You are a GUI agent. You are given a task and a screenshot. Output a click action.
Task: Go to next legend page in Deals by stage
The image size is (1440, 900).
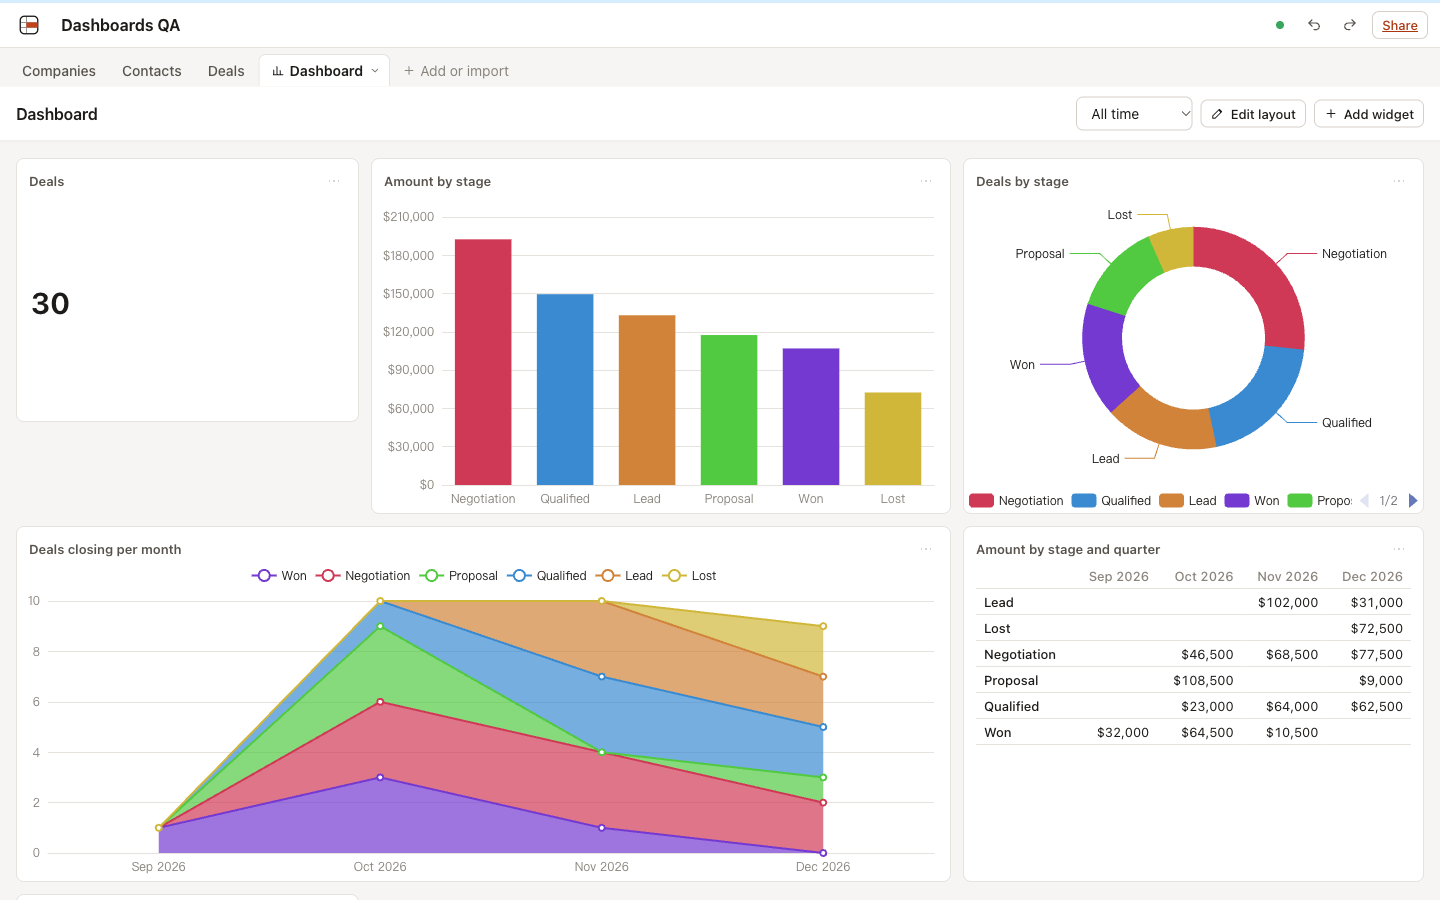click(x=1413, y=501)
